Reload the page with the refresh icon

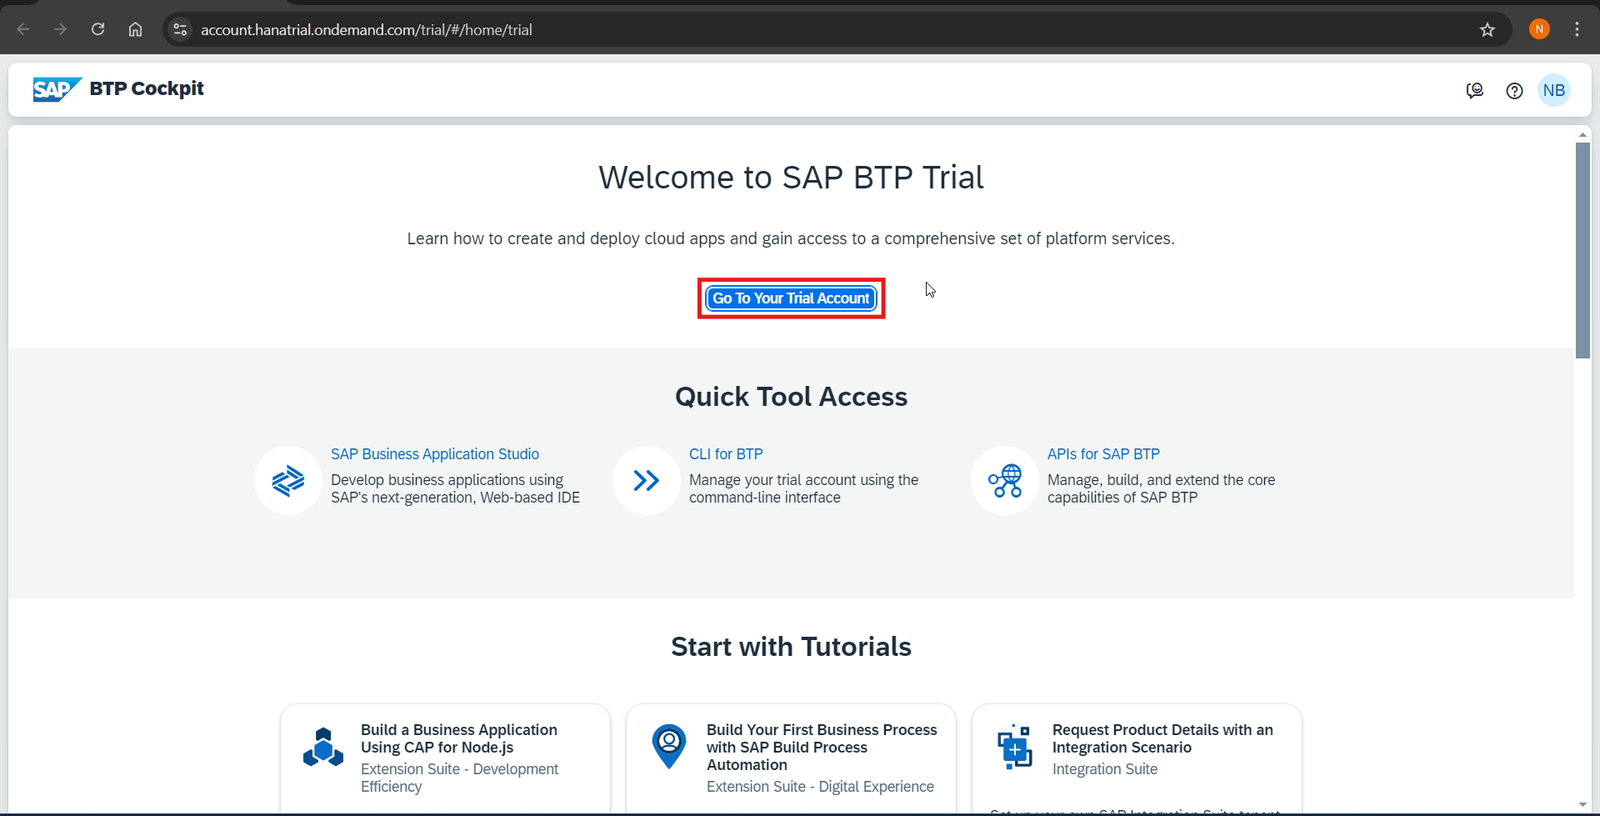tap(98, 29)
